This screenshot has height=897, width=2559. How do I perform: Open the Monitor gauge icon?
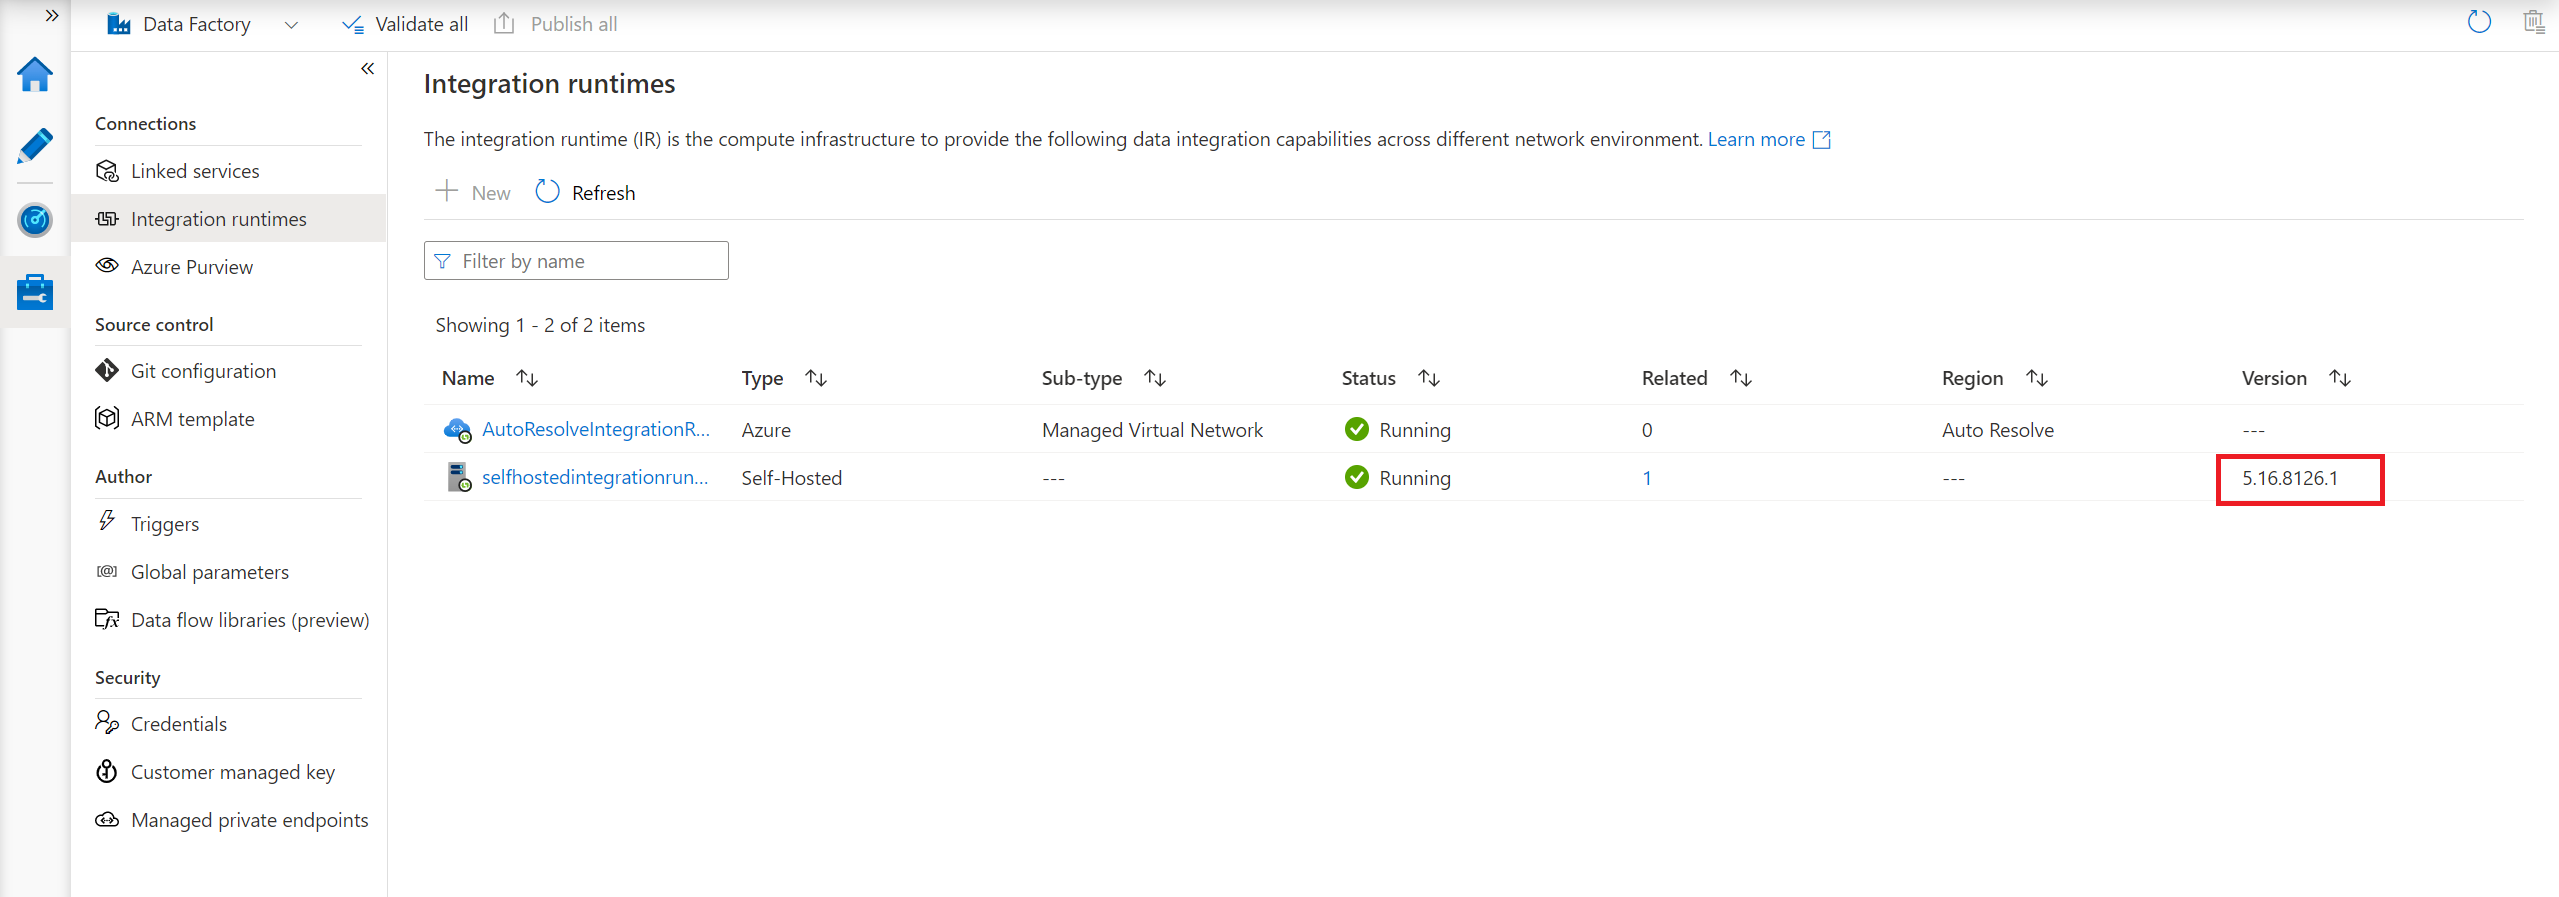pyautogui.click(x=35, y=219)
